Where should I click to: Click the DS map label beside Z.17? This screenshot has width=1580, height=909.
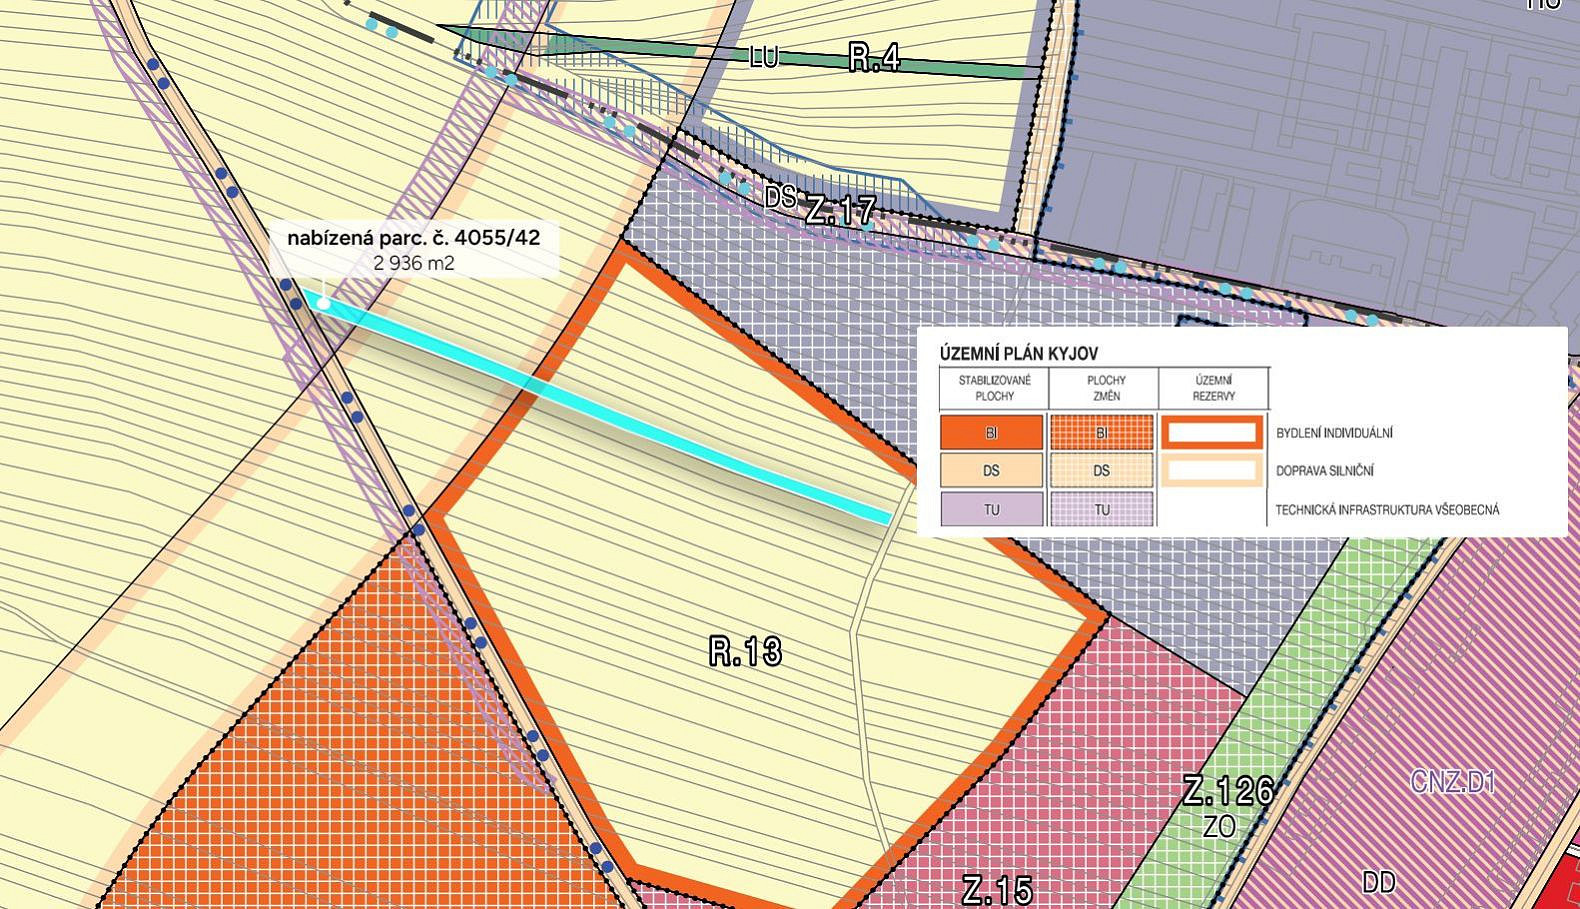780,197
